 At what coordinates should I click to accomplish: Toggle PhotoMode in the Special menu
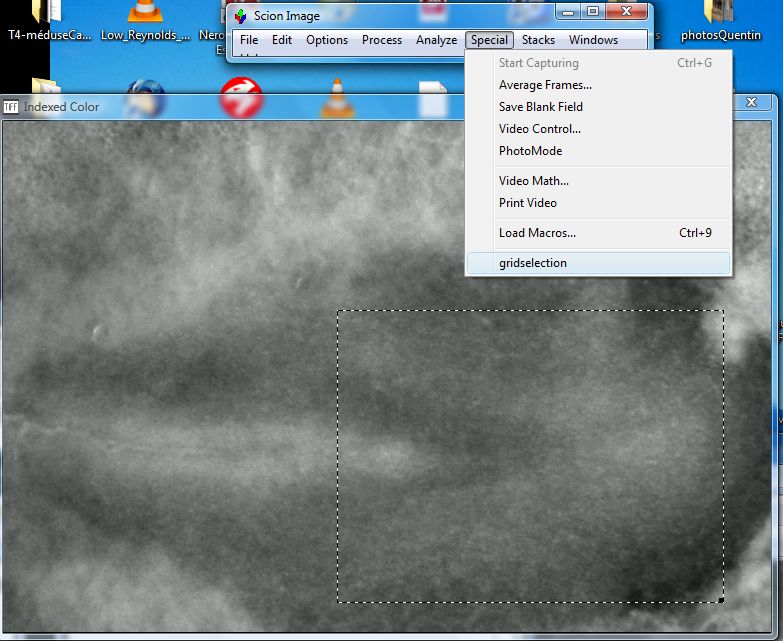pos(531,151)
